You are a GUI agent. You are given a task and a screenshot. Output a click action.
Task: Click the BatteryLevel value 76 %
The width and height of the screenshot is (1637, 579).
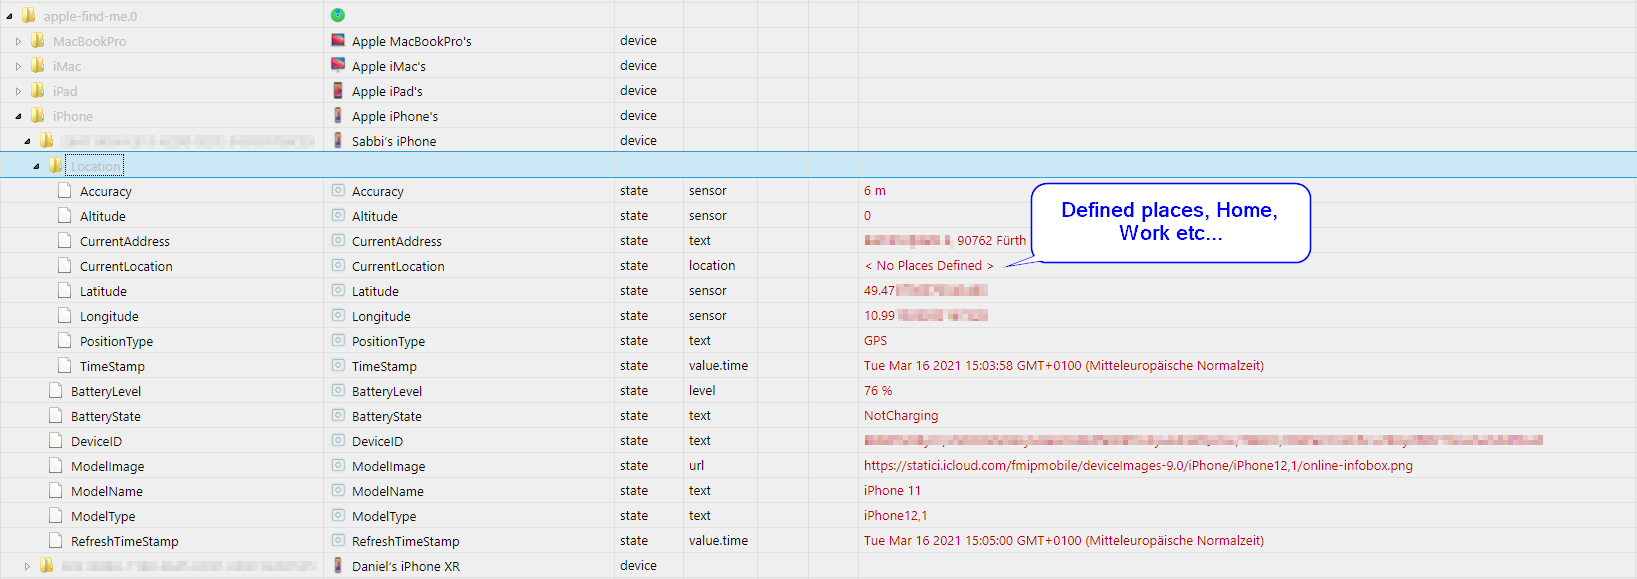pyautogui.click(x=878, y=390)
